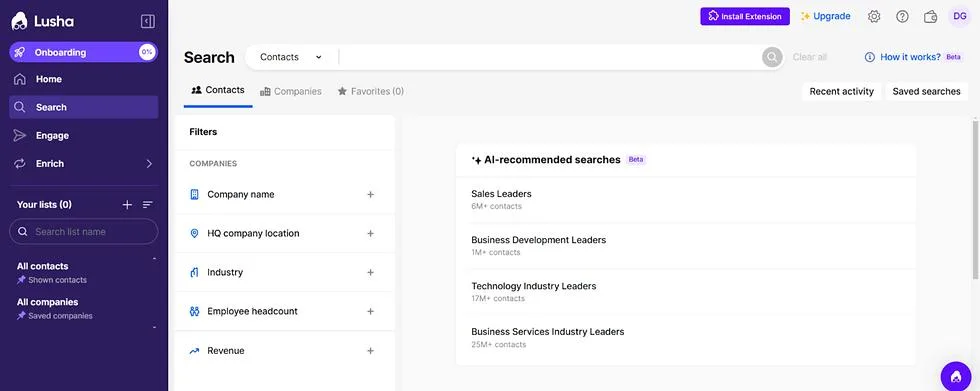Switch to Favorites (0) tab
The width and height of the screenshot is (980, 391).
pyautogui.click(x=371, y=91)
